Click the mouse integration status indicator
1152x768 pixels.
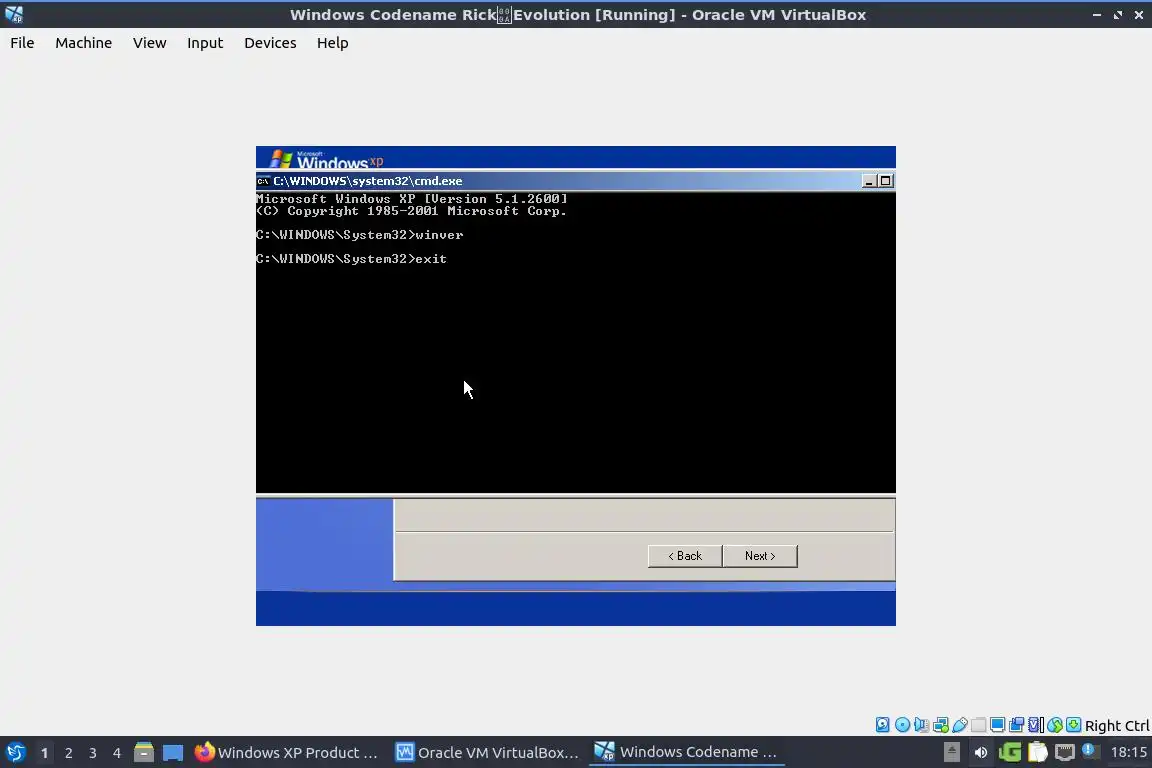(1055, 725)
